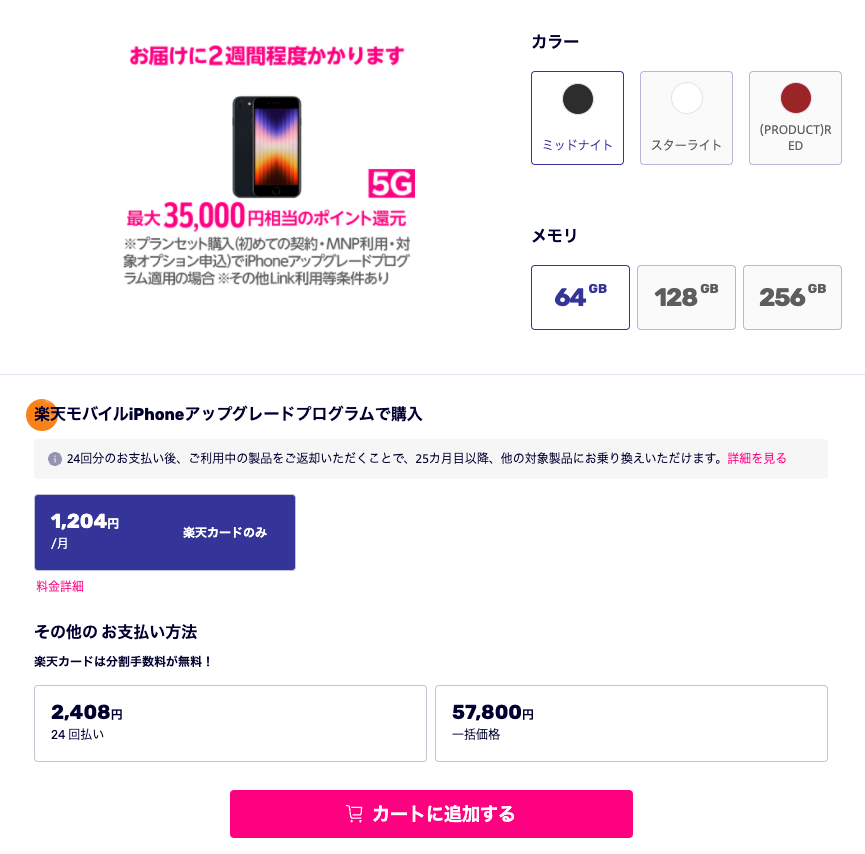The width and height of the screenshot is (865, 854).
Task: Click カートに追加する button
Action: click(431, 814)
